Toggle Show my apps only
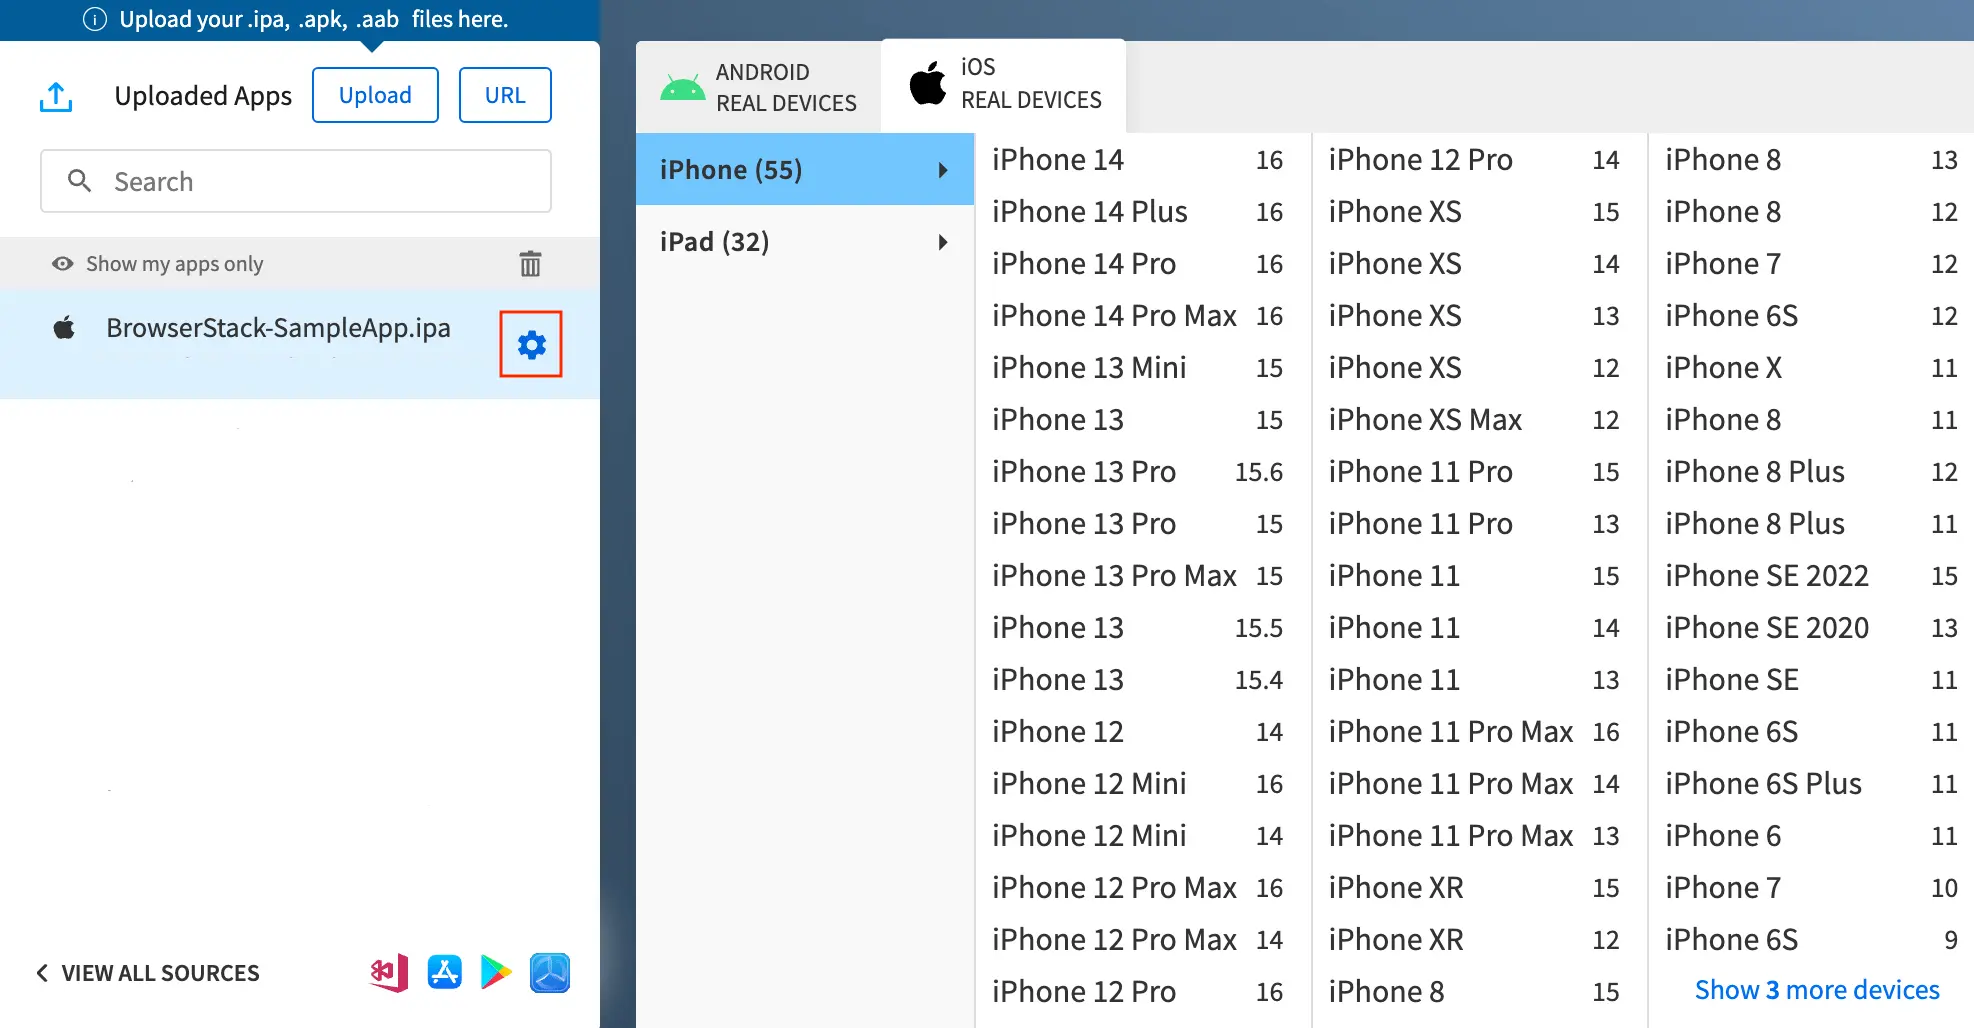Viewport: 1974px width, 1028px height. (159, 264)
